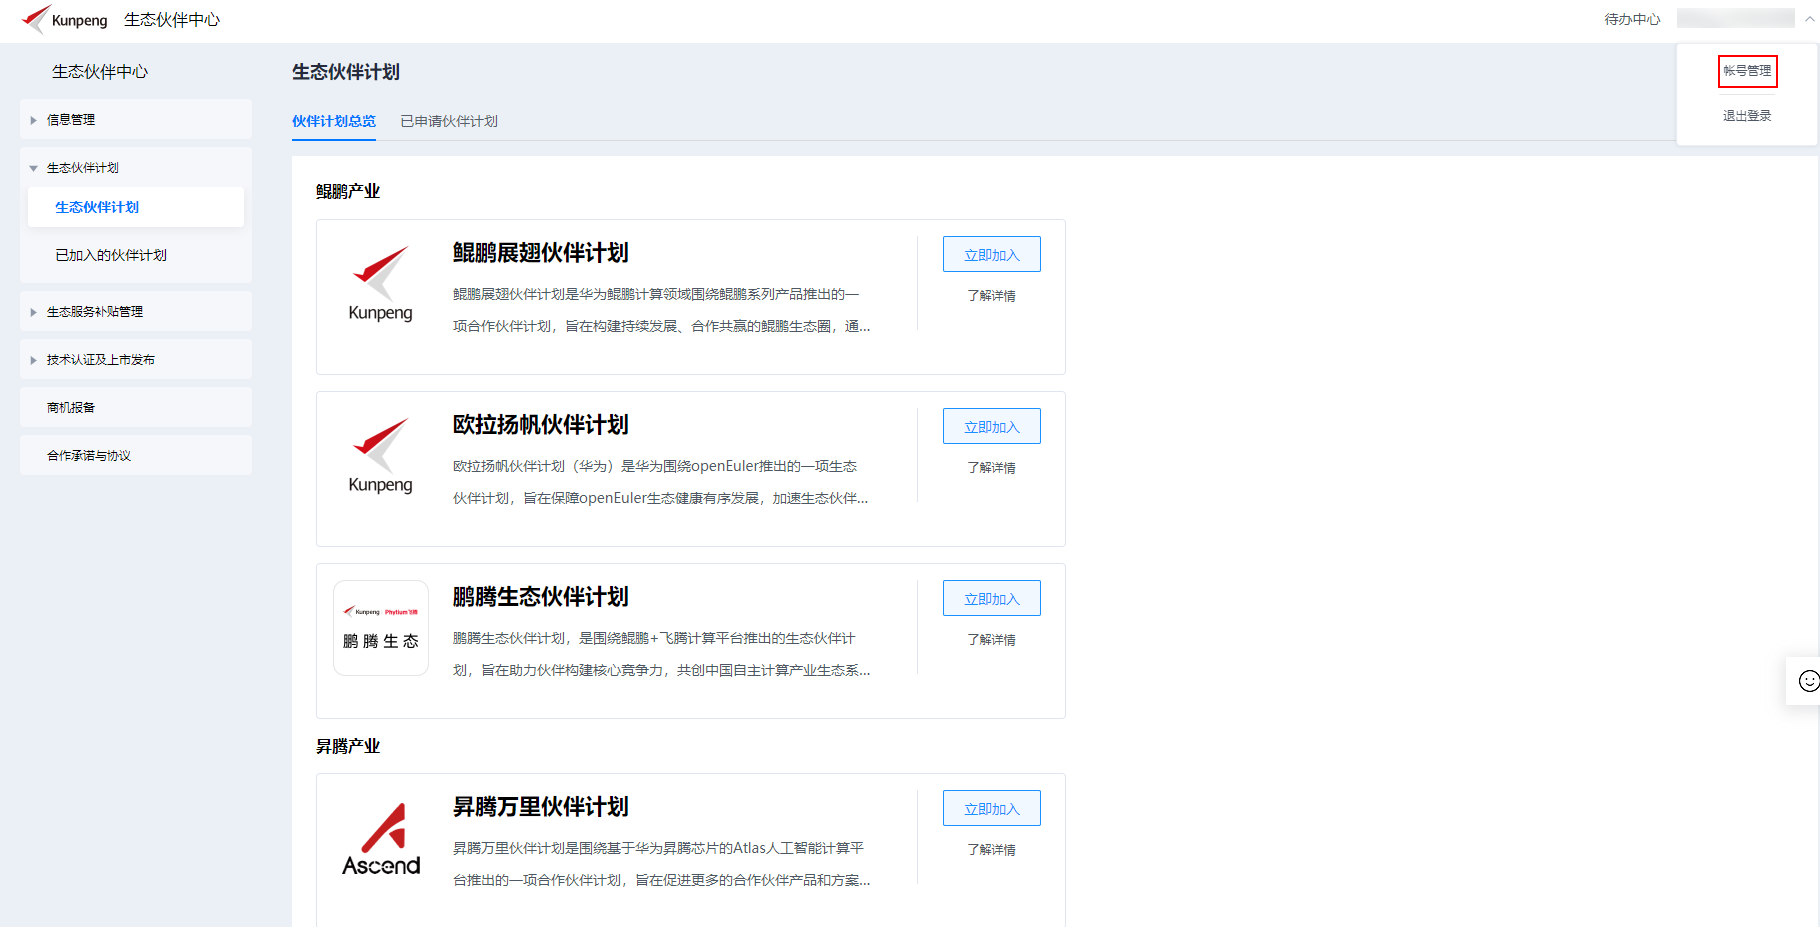The height and width of the screenshot is (927, 1820).
Task: Expand the 生态服务补贴管理 section
Action: pos(136,311)
